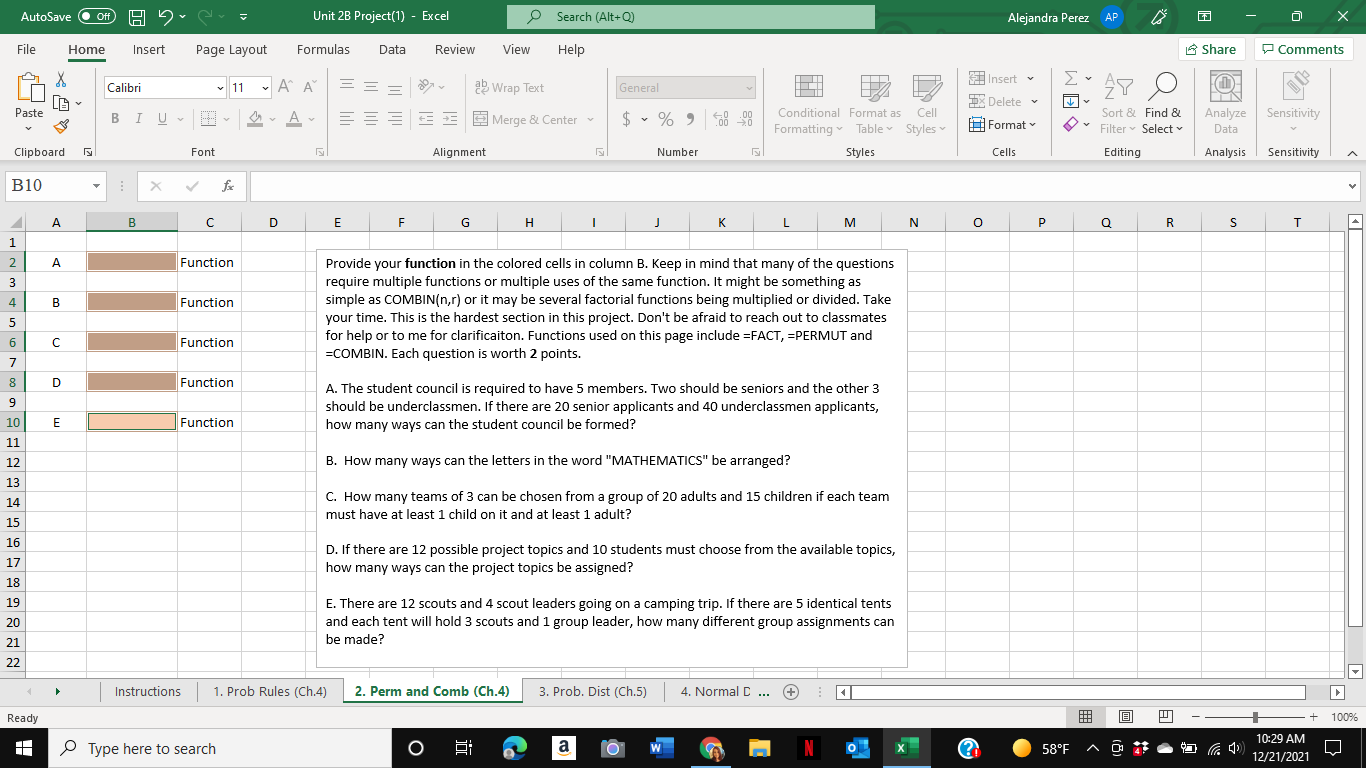Click cell B4 colored input cell
This screenshot has width=1366, height=768.
click(131, 302)
